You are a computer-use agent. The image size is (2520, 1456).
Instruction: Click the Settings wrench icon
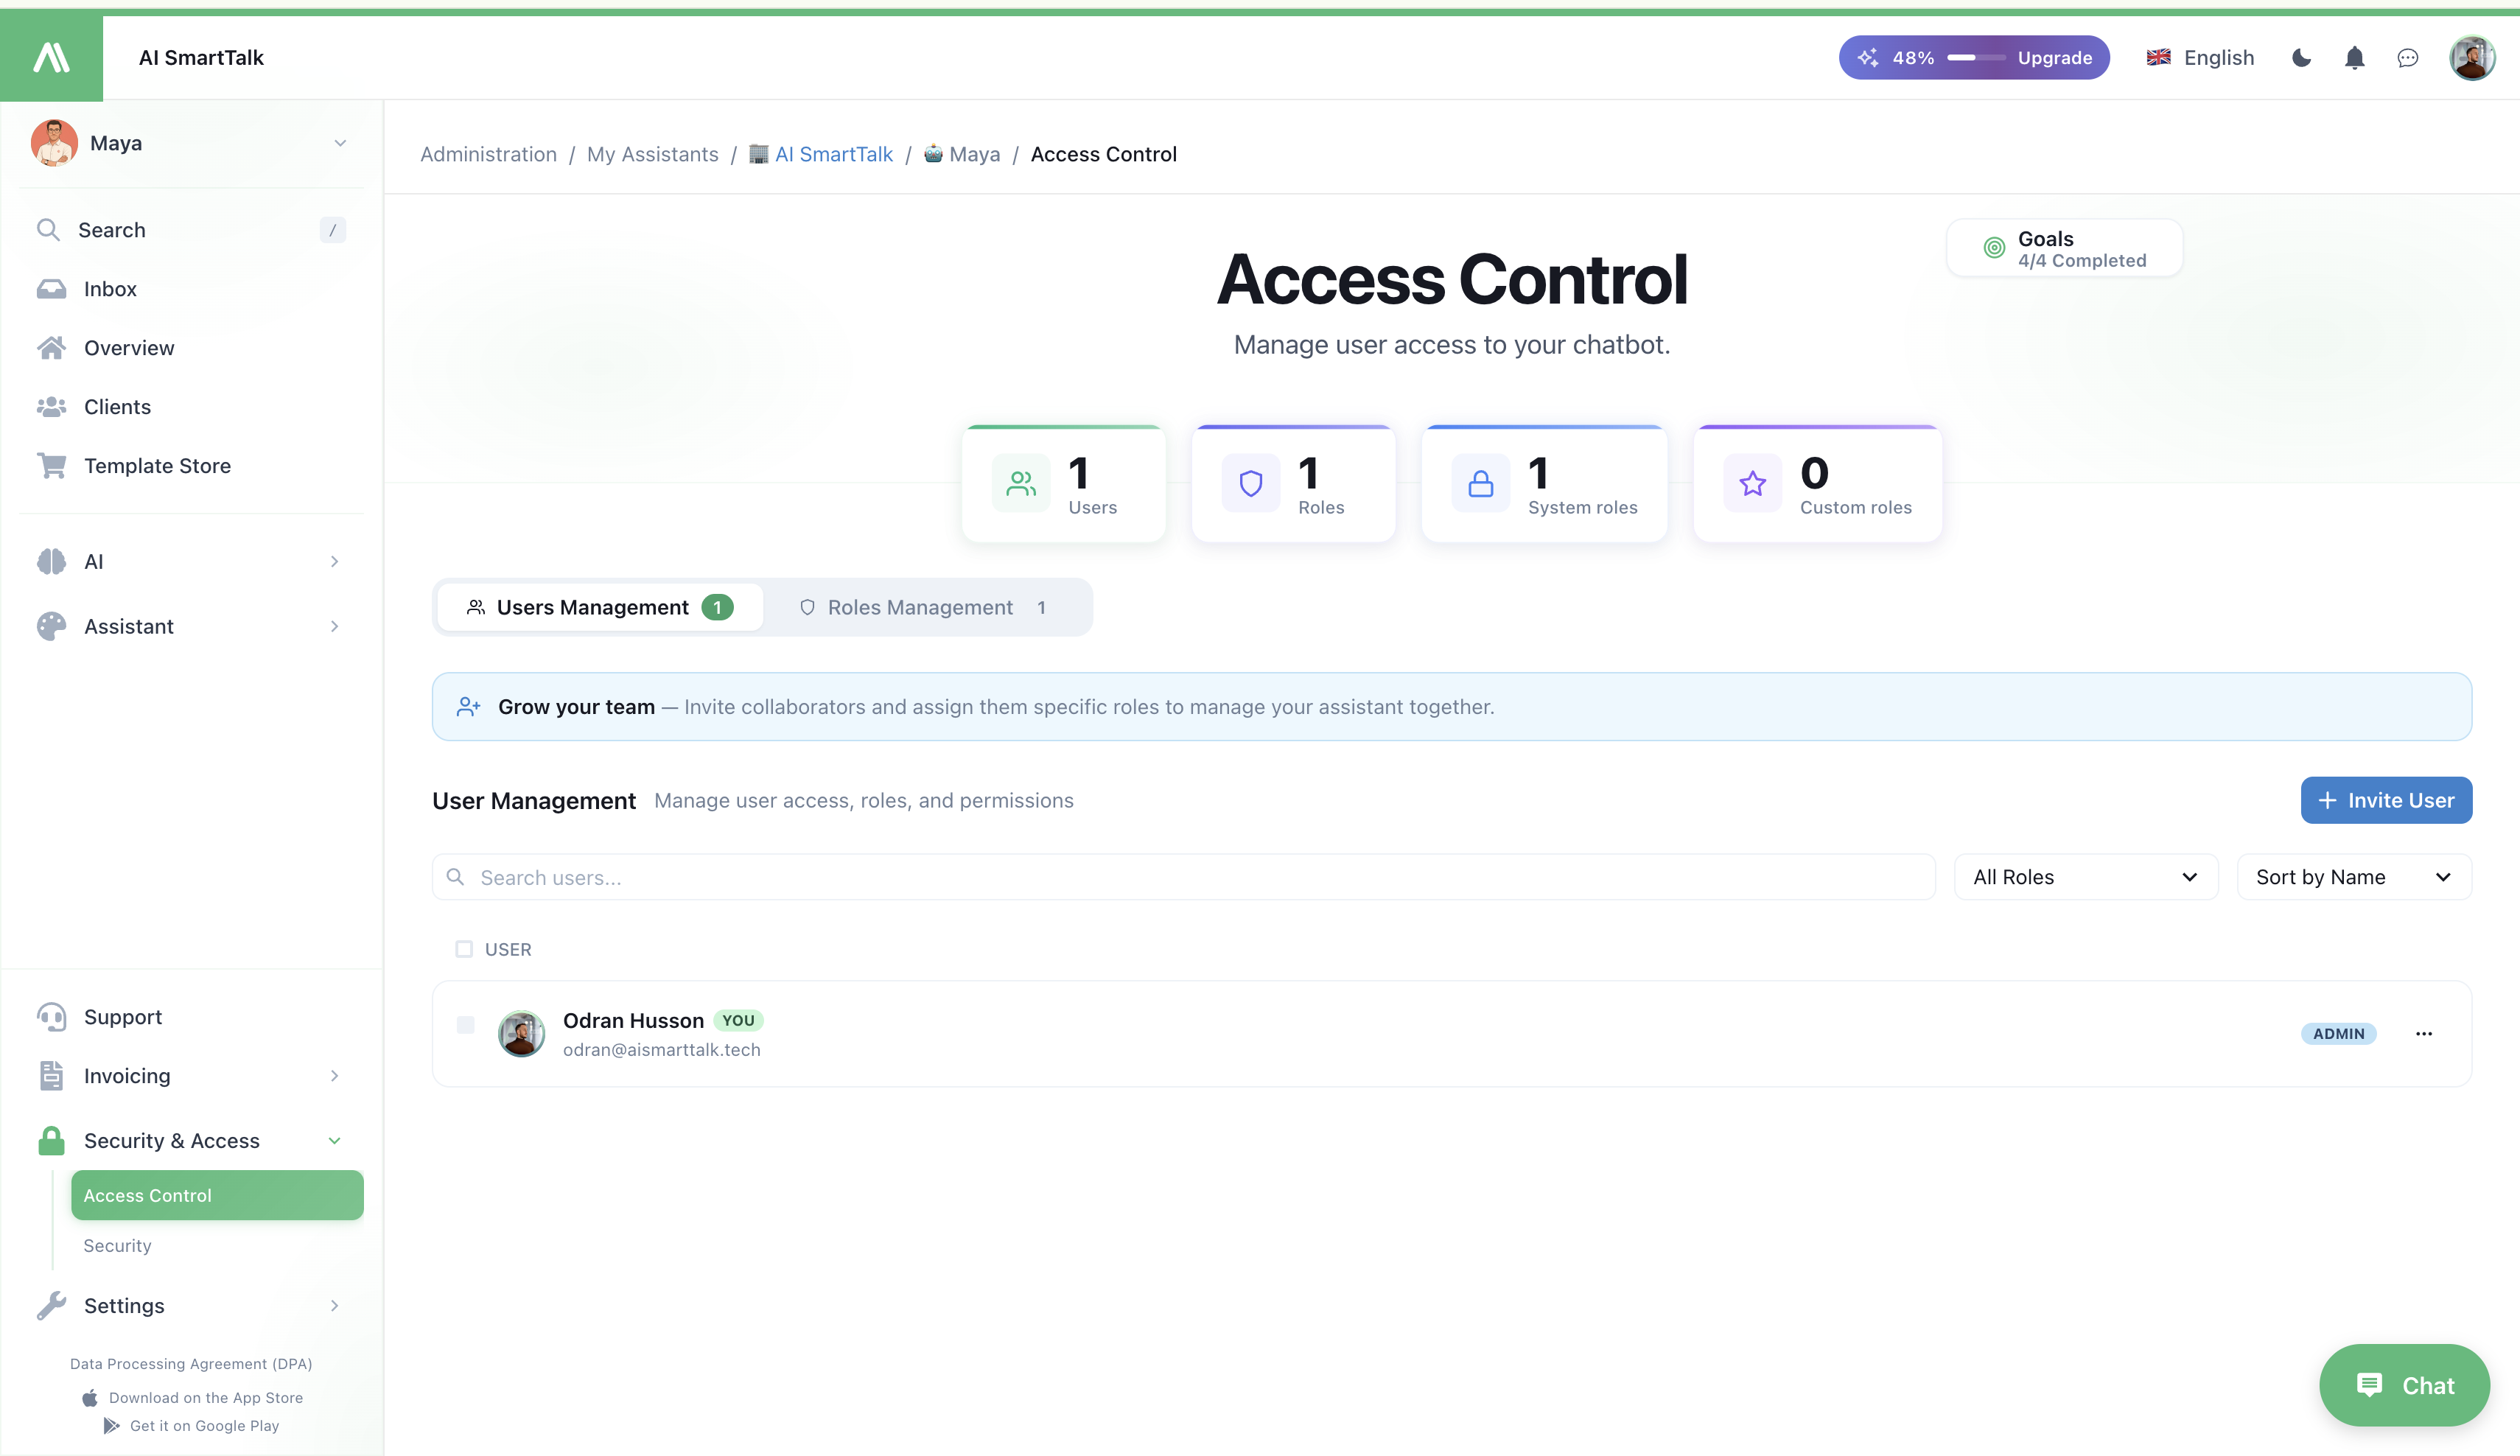[x=51, y=1306]
